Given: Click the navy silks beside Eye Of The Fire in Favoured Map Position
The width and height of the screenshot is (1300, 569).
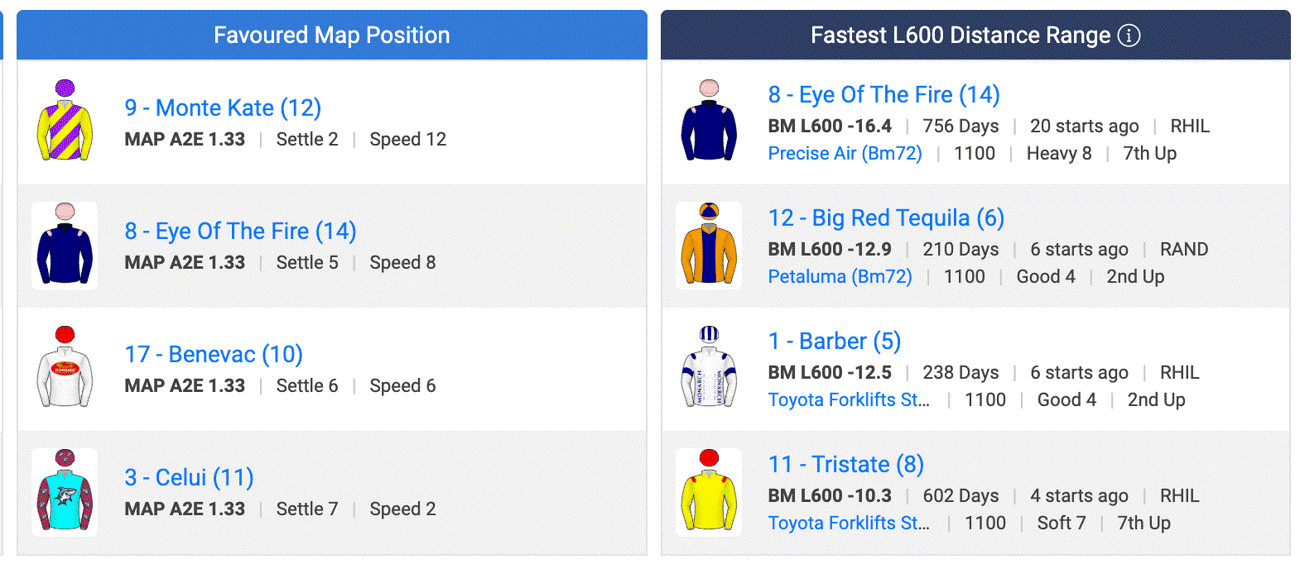Looking at the screenshot, I should click(65, 245).
